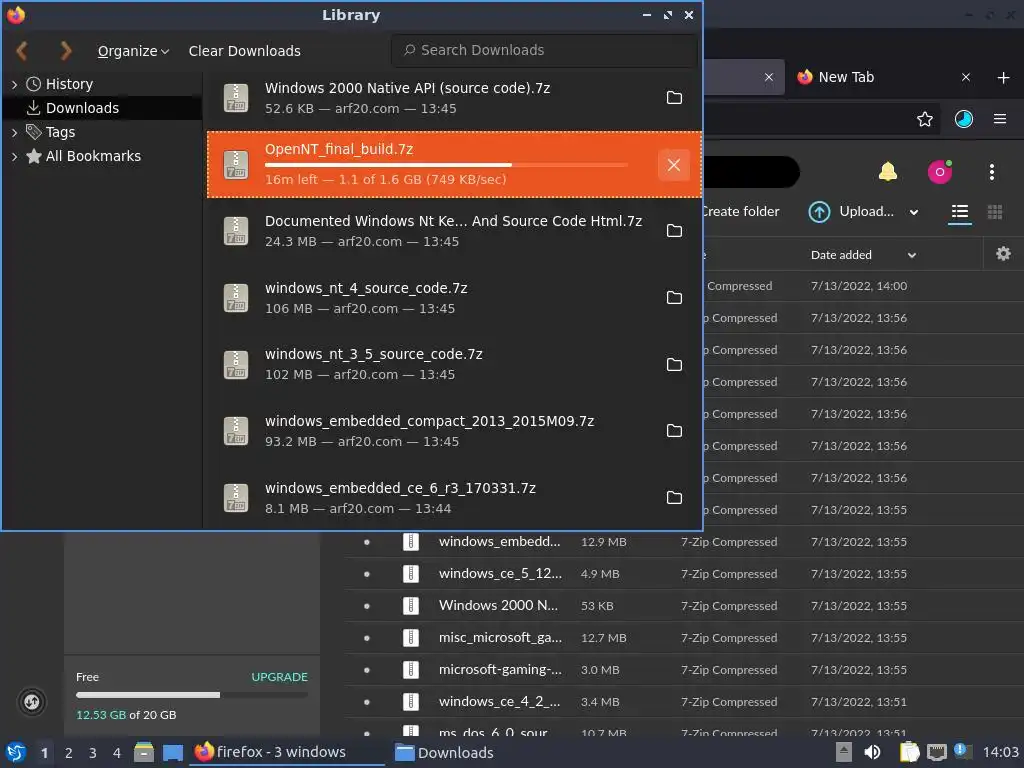Expand the Tags tree item
Image resolution: width=1024 pixels, height=768 pixels.
tap(14, 132)
